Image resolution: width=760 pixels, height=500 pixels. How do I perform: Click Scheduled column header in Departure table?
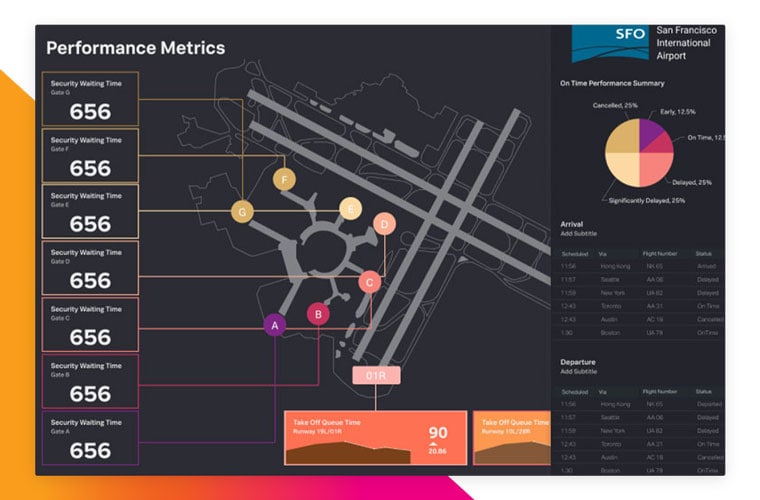pyautogui.click(x=575, y=392)
